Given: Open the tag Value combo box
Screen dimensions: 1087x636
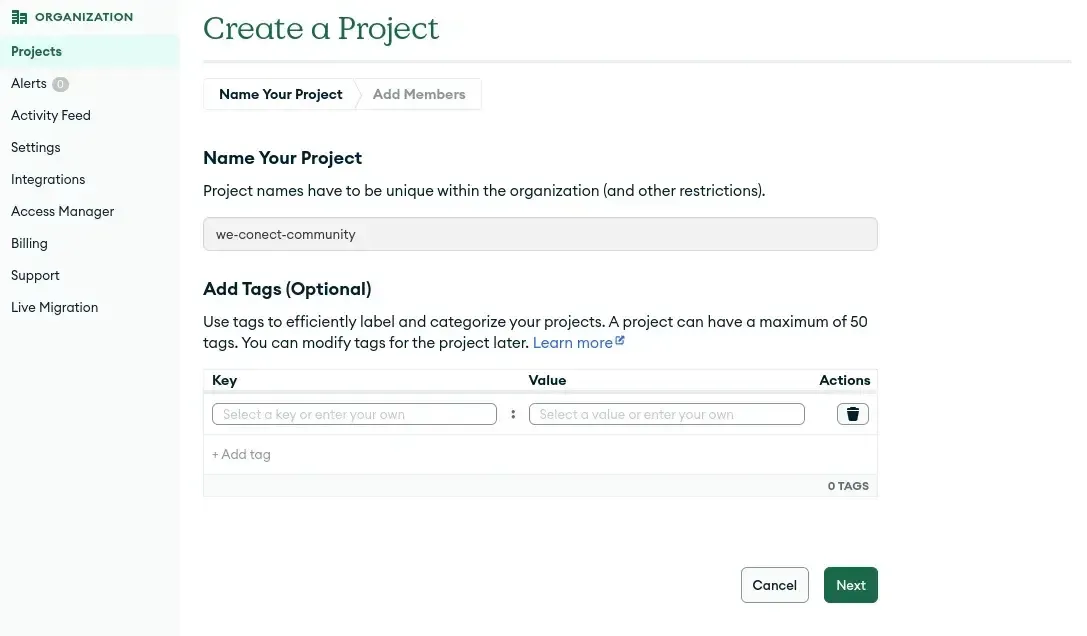Looking at the screenshot, I should pos(666,414).
